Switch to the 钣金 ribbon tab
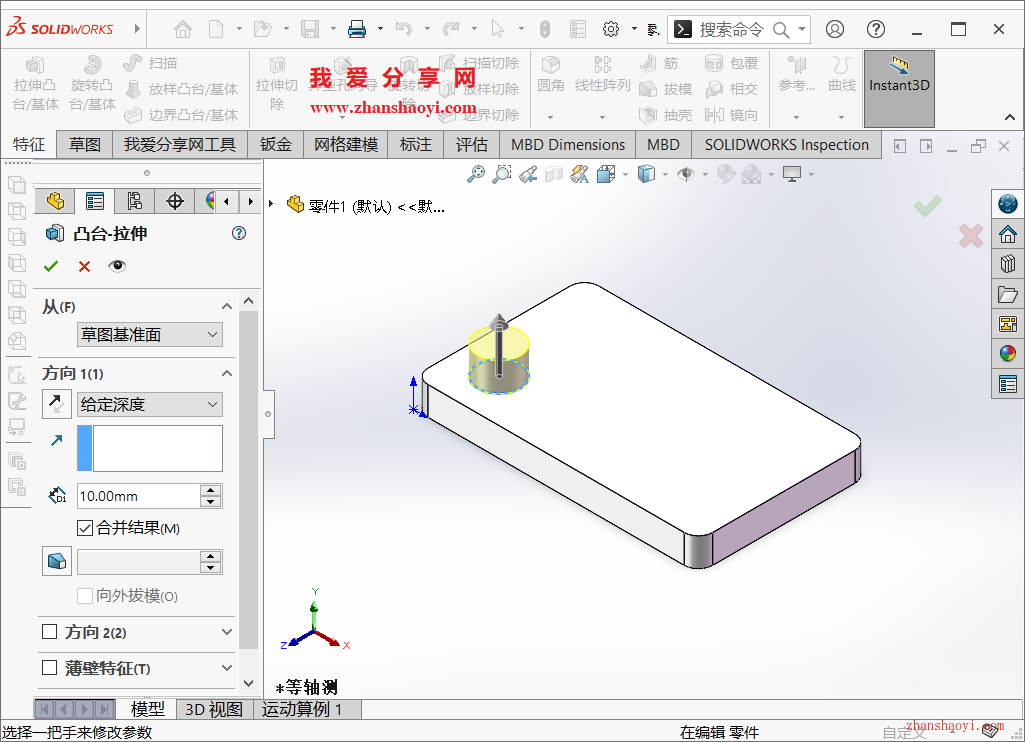Image resolution: width=1025 pixels, height=742 pixels. tap(275, 144)
